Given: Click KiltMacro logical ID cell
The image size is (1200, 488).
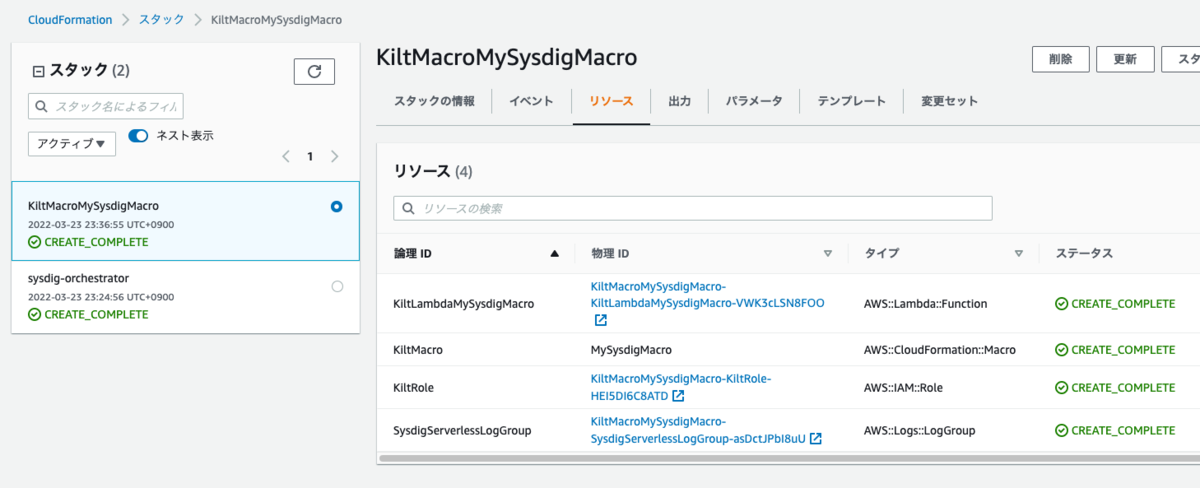Looking at the screenshot, I should [x=418, y=350].
